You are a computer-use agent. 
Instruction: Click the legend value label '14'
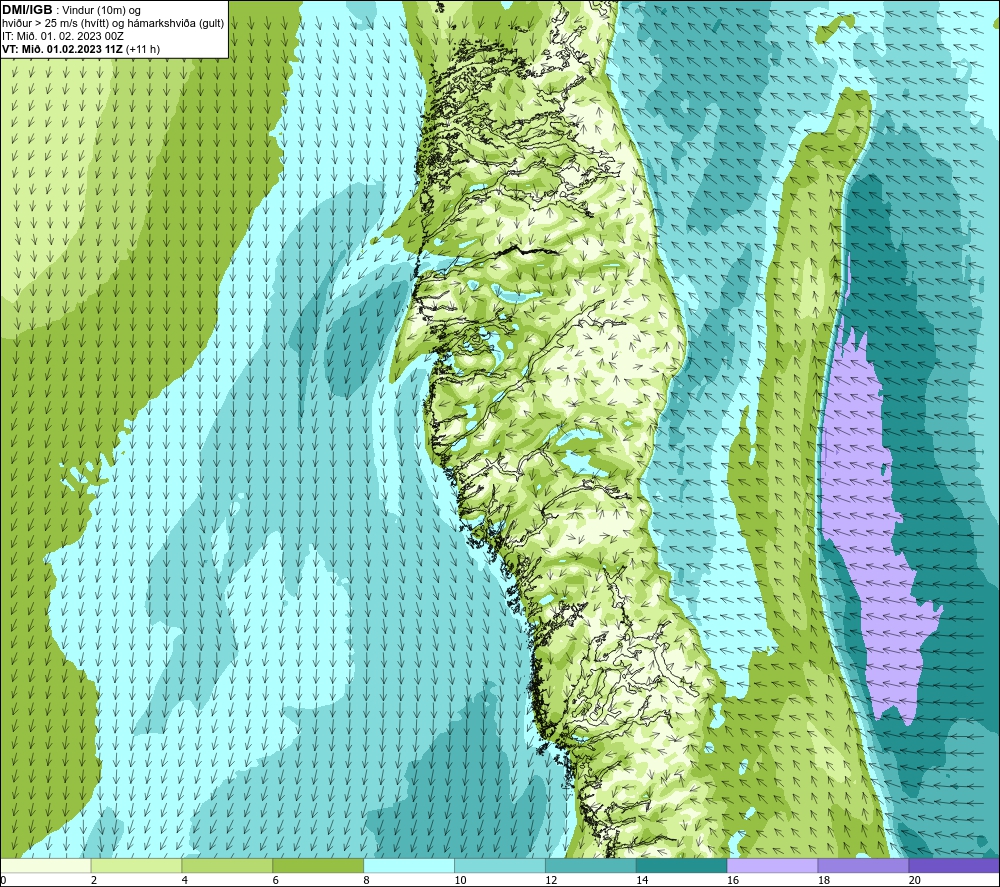pyautogui.click(x=642, y=880)
